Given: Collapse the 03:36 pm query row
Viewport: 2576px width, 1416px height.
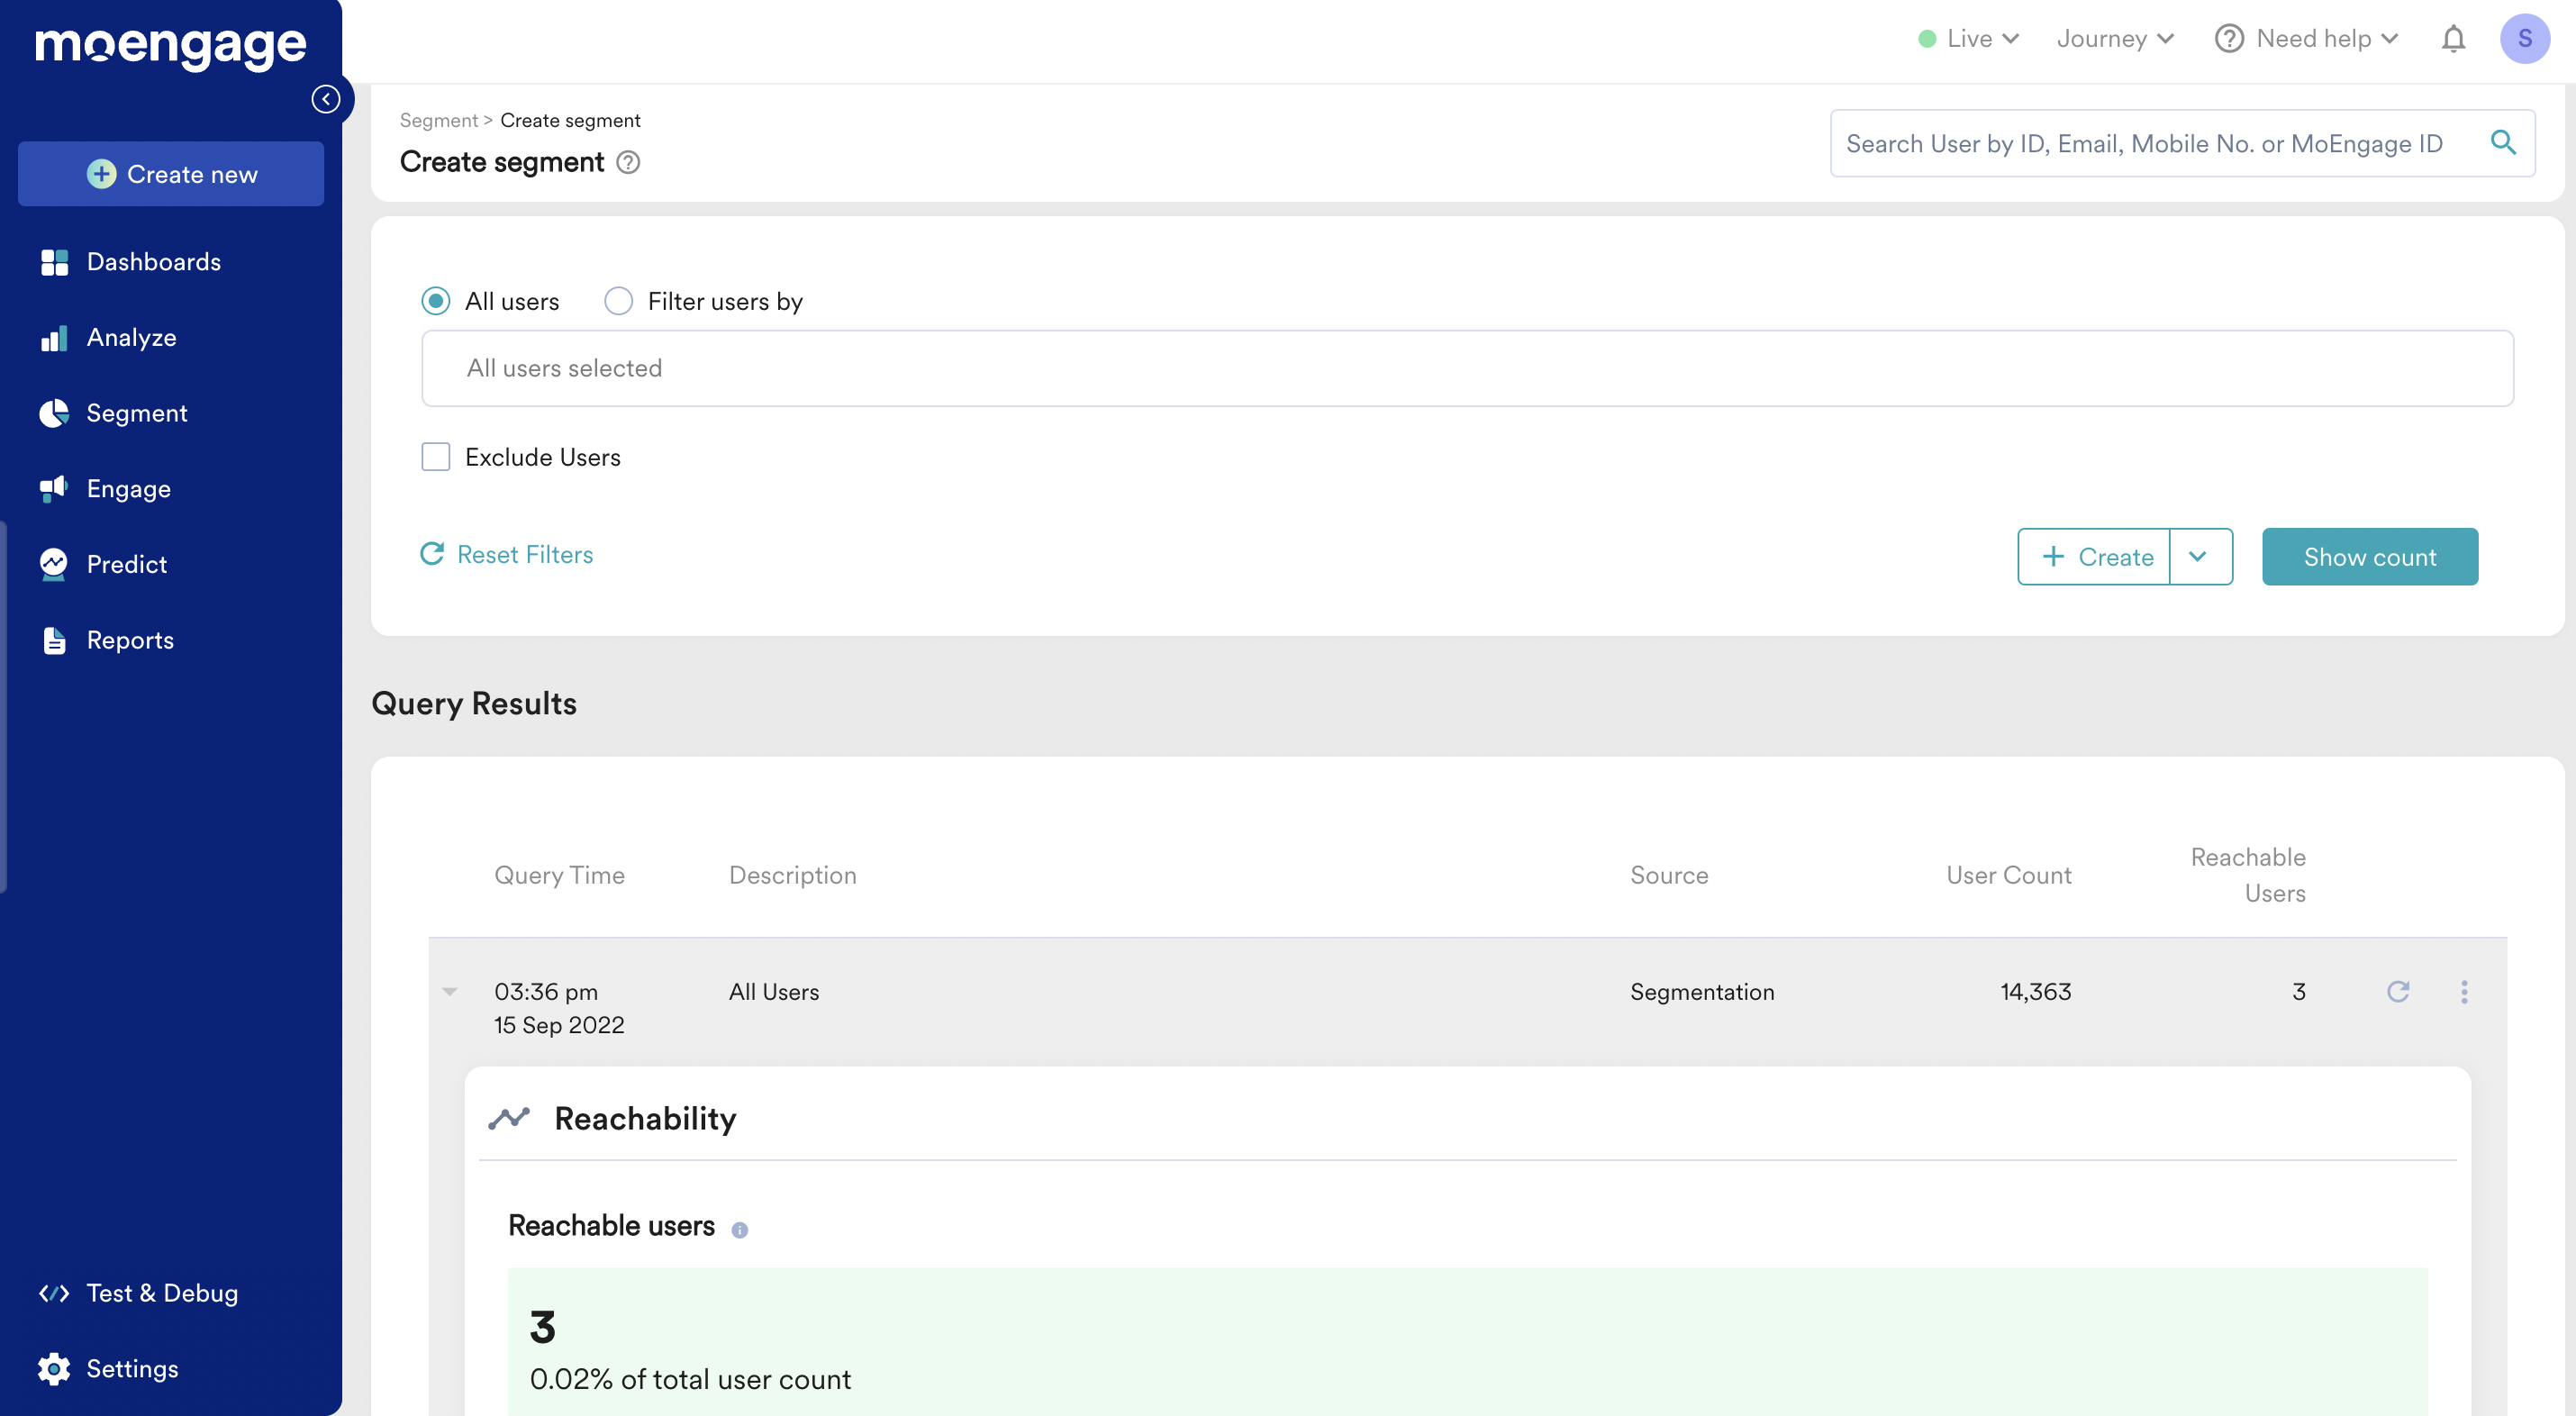Looking at the screenshot, I should coord(450,991).
